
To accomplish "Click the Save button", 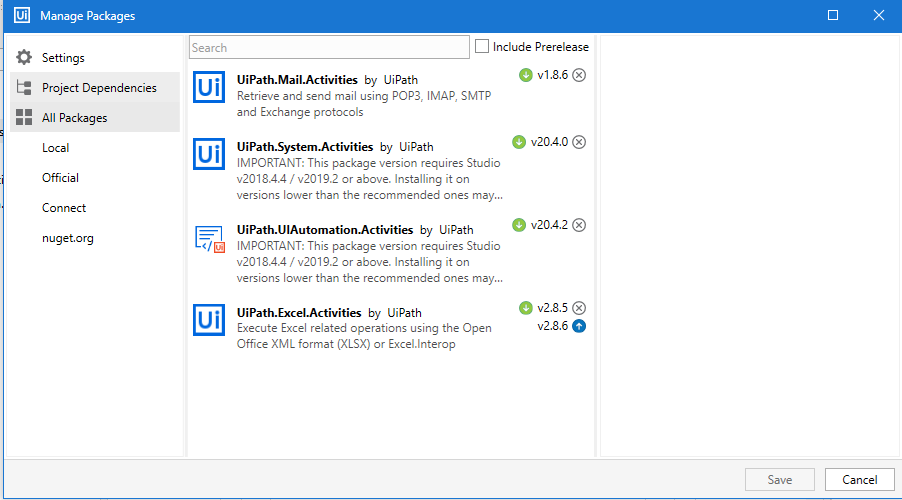I will tap(779, 479).
